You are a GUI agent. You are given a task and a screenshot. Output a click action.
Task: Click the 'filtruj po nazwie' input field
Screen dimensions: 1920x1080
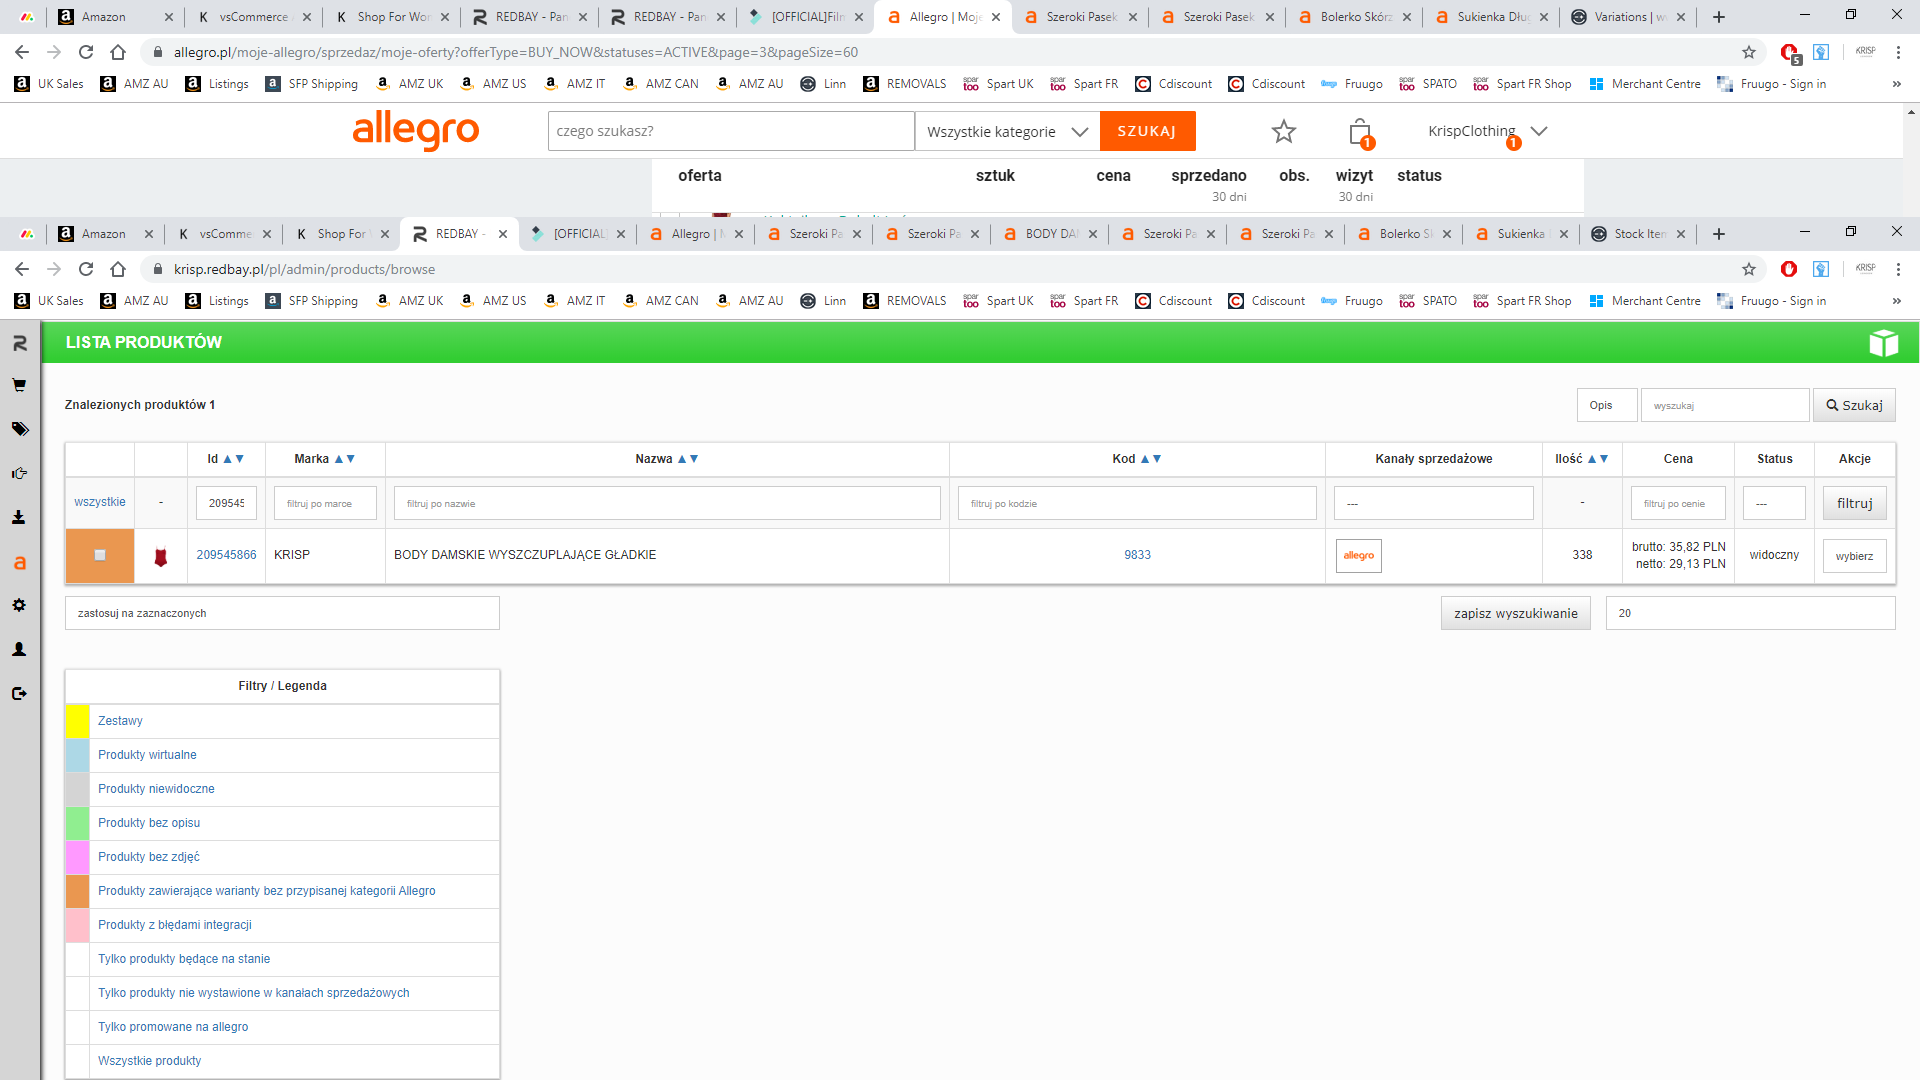667,503
